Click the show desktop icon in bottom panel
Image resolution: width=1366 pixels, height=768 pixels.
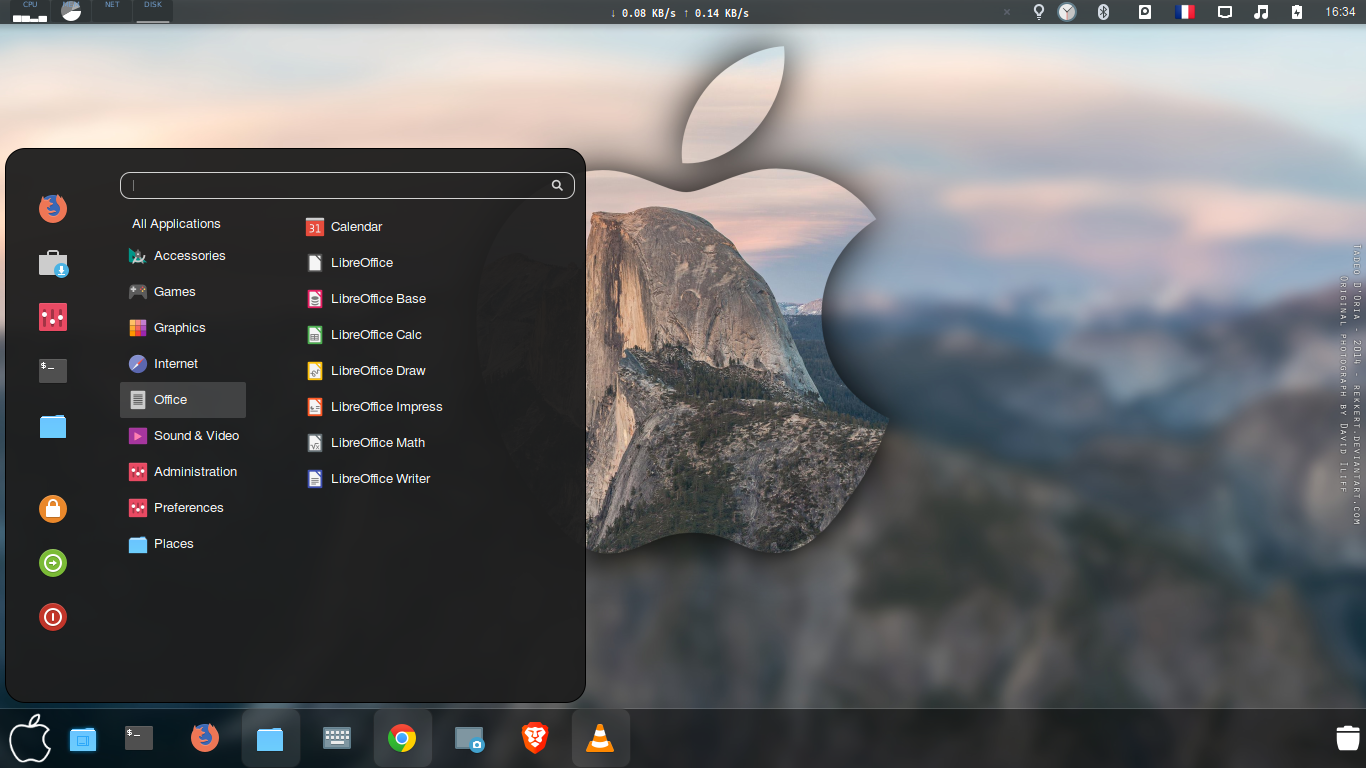pyautogui.click(x=83, y=739)
